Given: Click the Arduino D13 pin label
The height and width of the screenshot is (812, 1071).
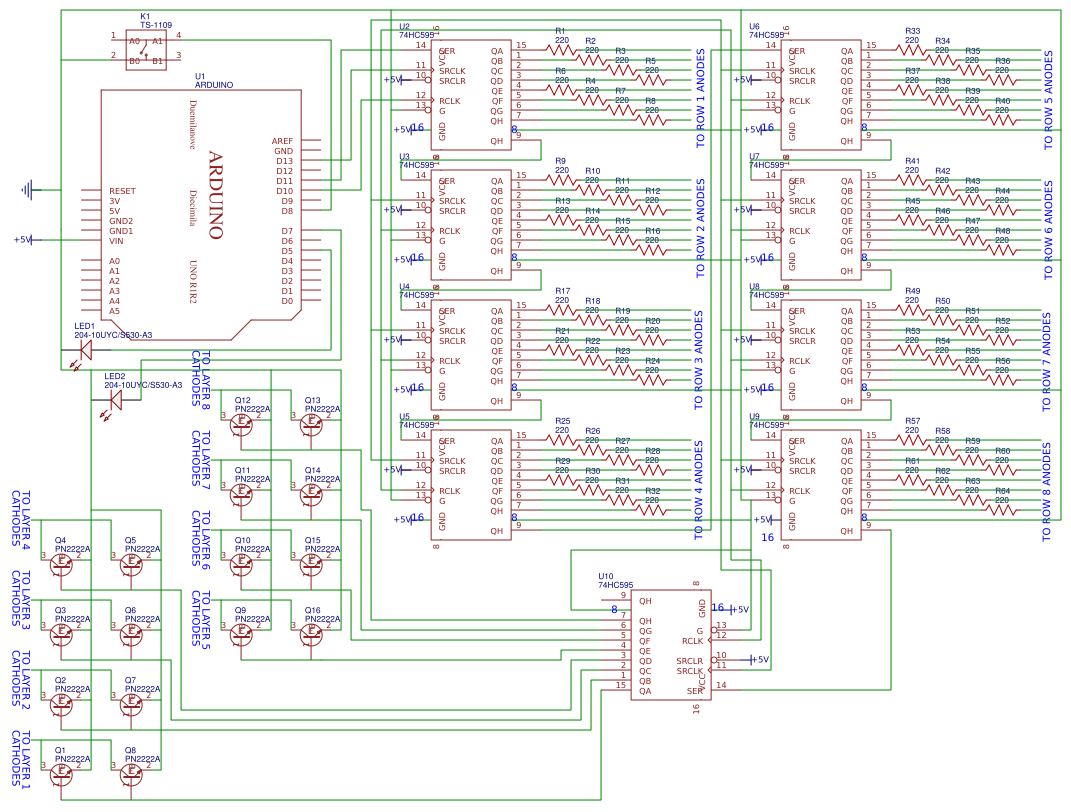Looking at the screenshot, I should tap(284, 161).
